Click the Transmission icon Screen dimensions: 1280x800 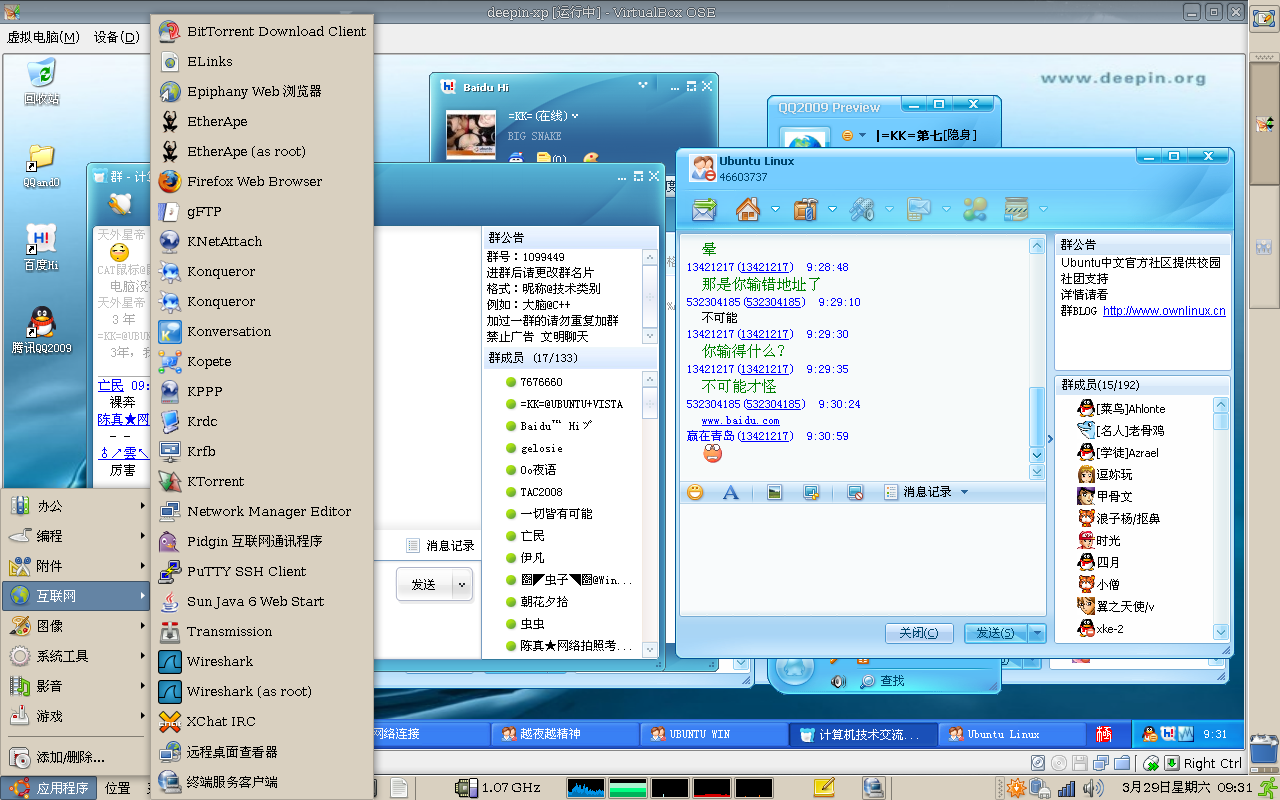point(170,631)
